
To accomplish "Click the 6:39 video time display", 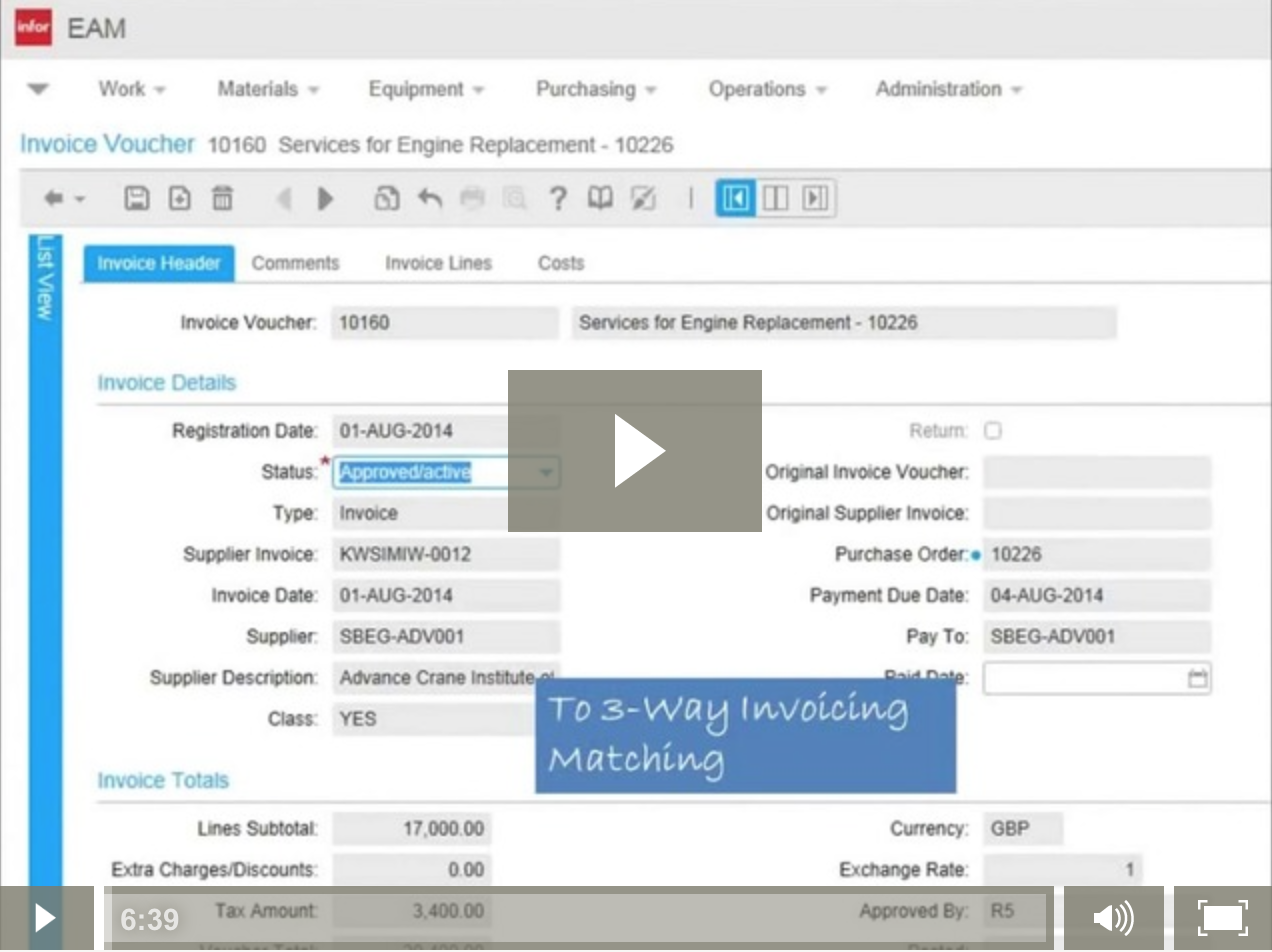I will tap(149, 919).
